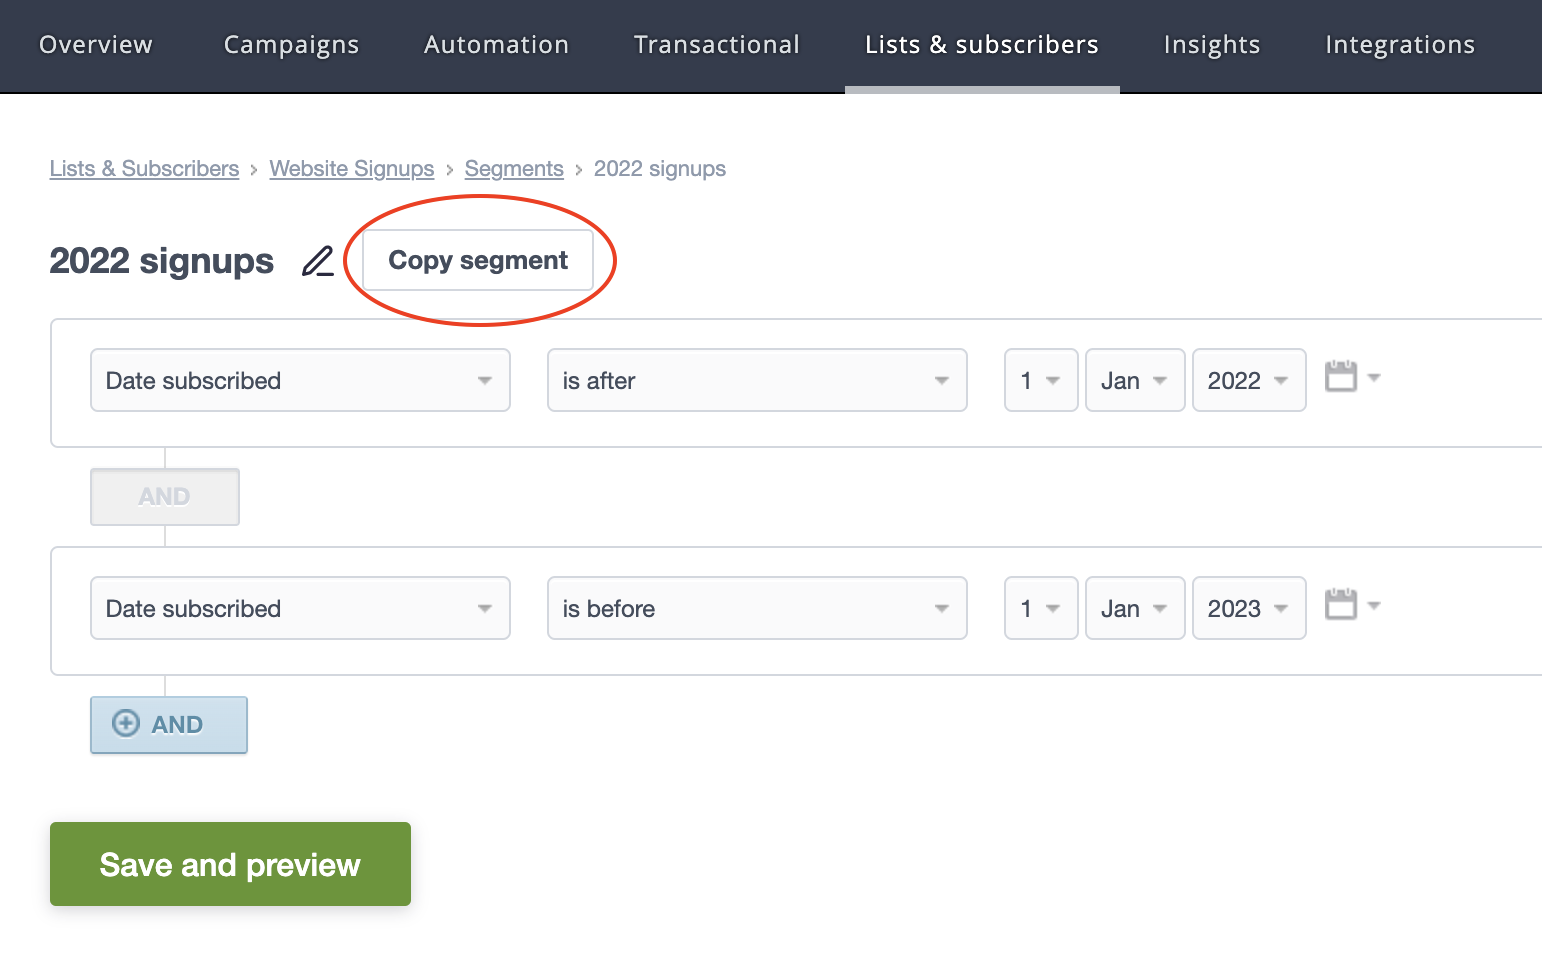Click the Copy segment button

478,261
